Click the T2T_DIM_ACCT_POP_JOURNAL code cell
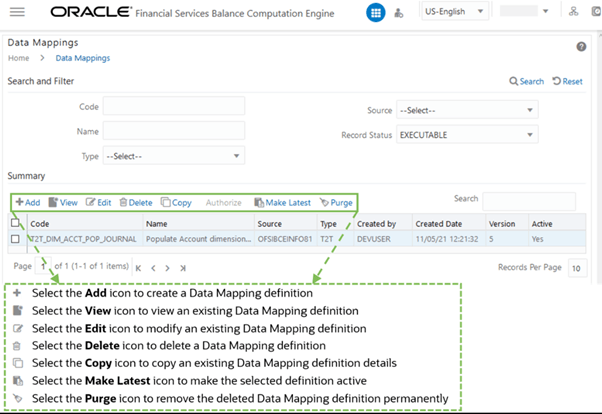The image size is (602, 414). tap(83, 239)
